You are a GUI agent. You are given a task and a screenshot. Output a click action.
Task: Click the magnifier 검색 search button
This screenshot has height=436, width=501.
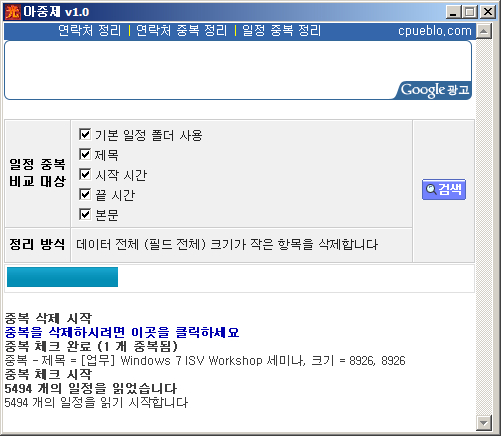(x=444, y=189)
